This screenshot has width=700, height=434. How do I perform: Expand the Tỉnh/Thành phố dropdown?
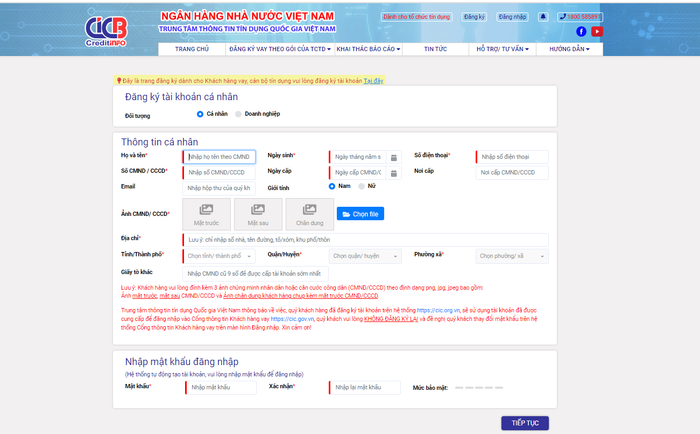coord(220,256)
